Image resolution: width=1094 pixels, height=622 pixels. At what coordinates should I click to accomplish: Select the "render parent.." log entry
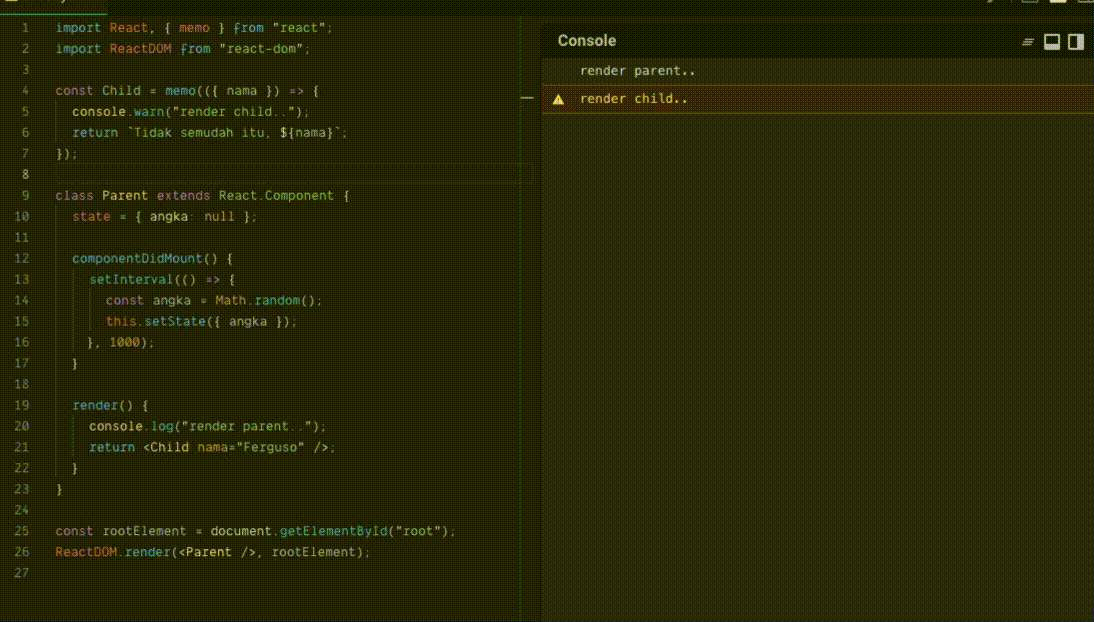pos(637,71)
